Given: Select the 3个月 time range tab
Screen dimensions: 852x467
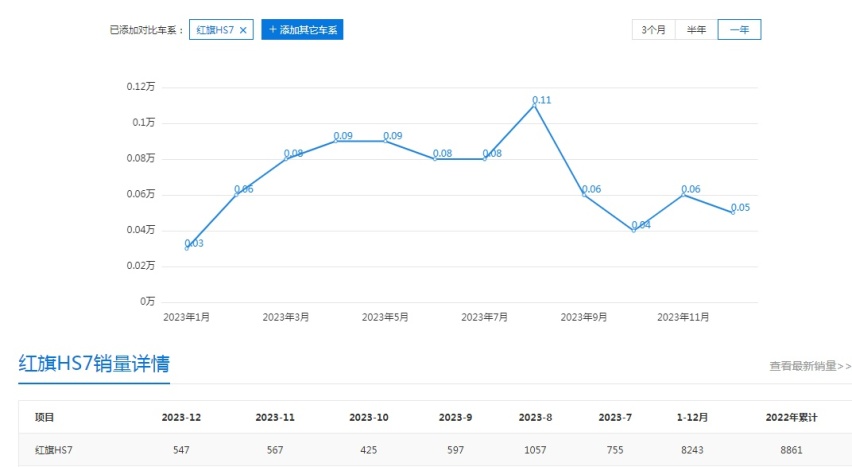Looking at the screenshot, I should (653, 30).
